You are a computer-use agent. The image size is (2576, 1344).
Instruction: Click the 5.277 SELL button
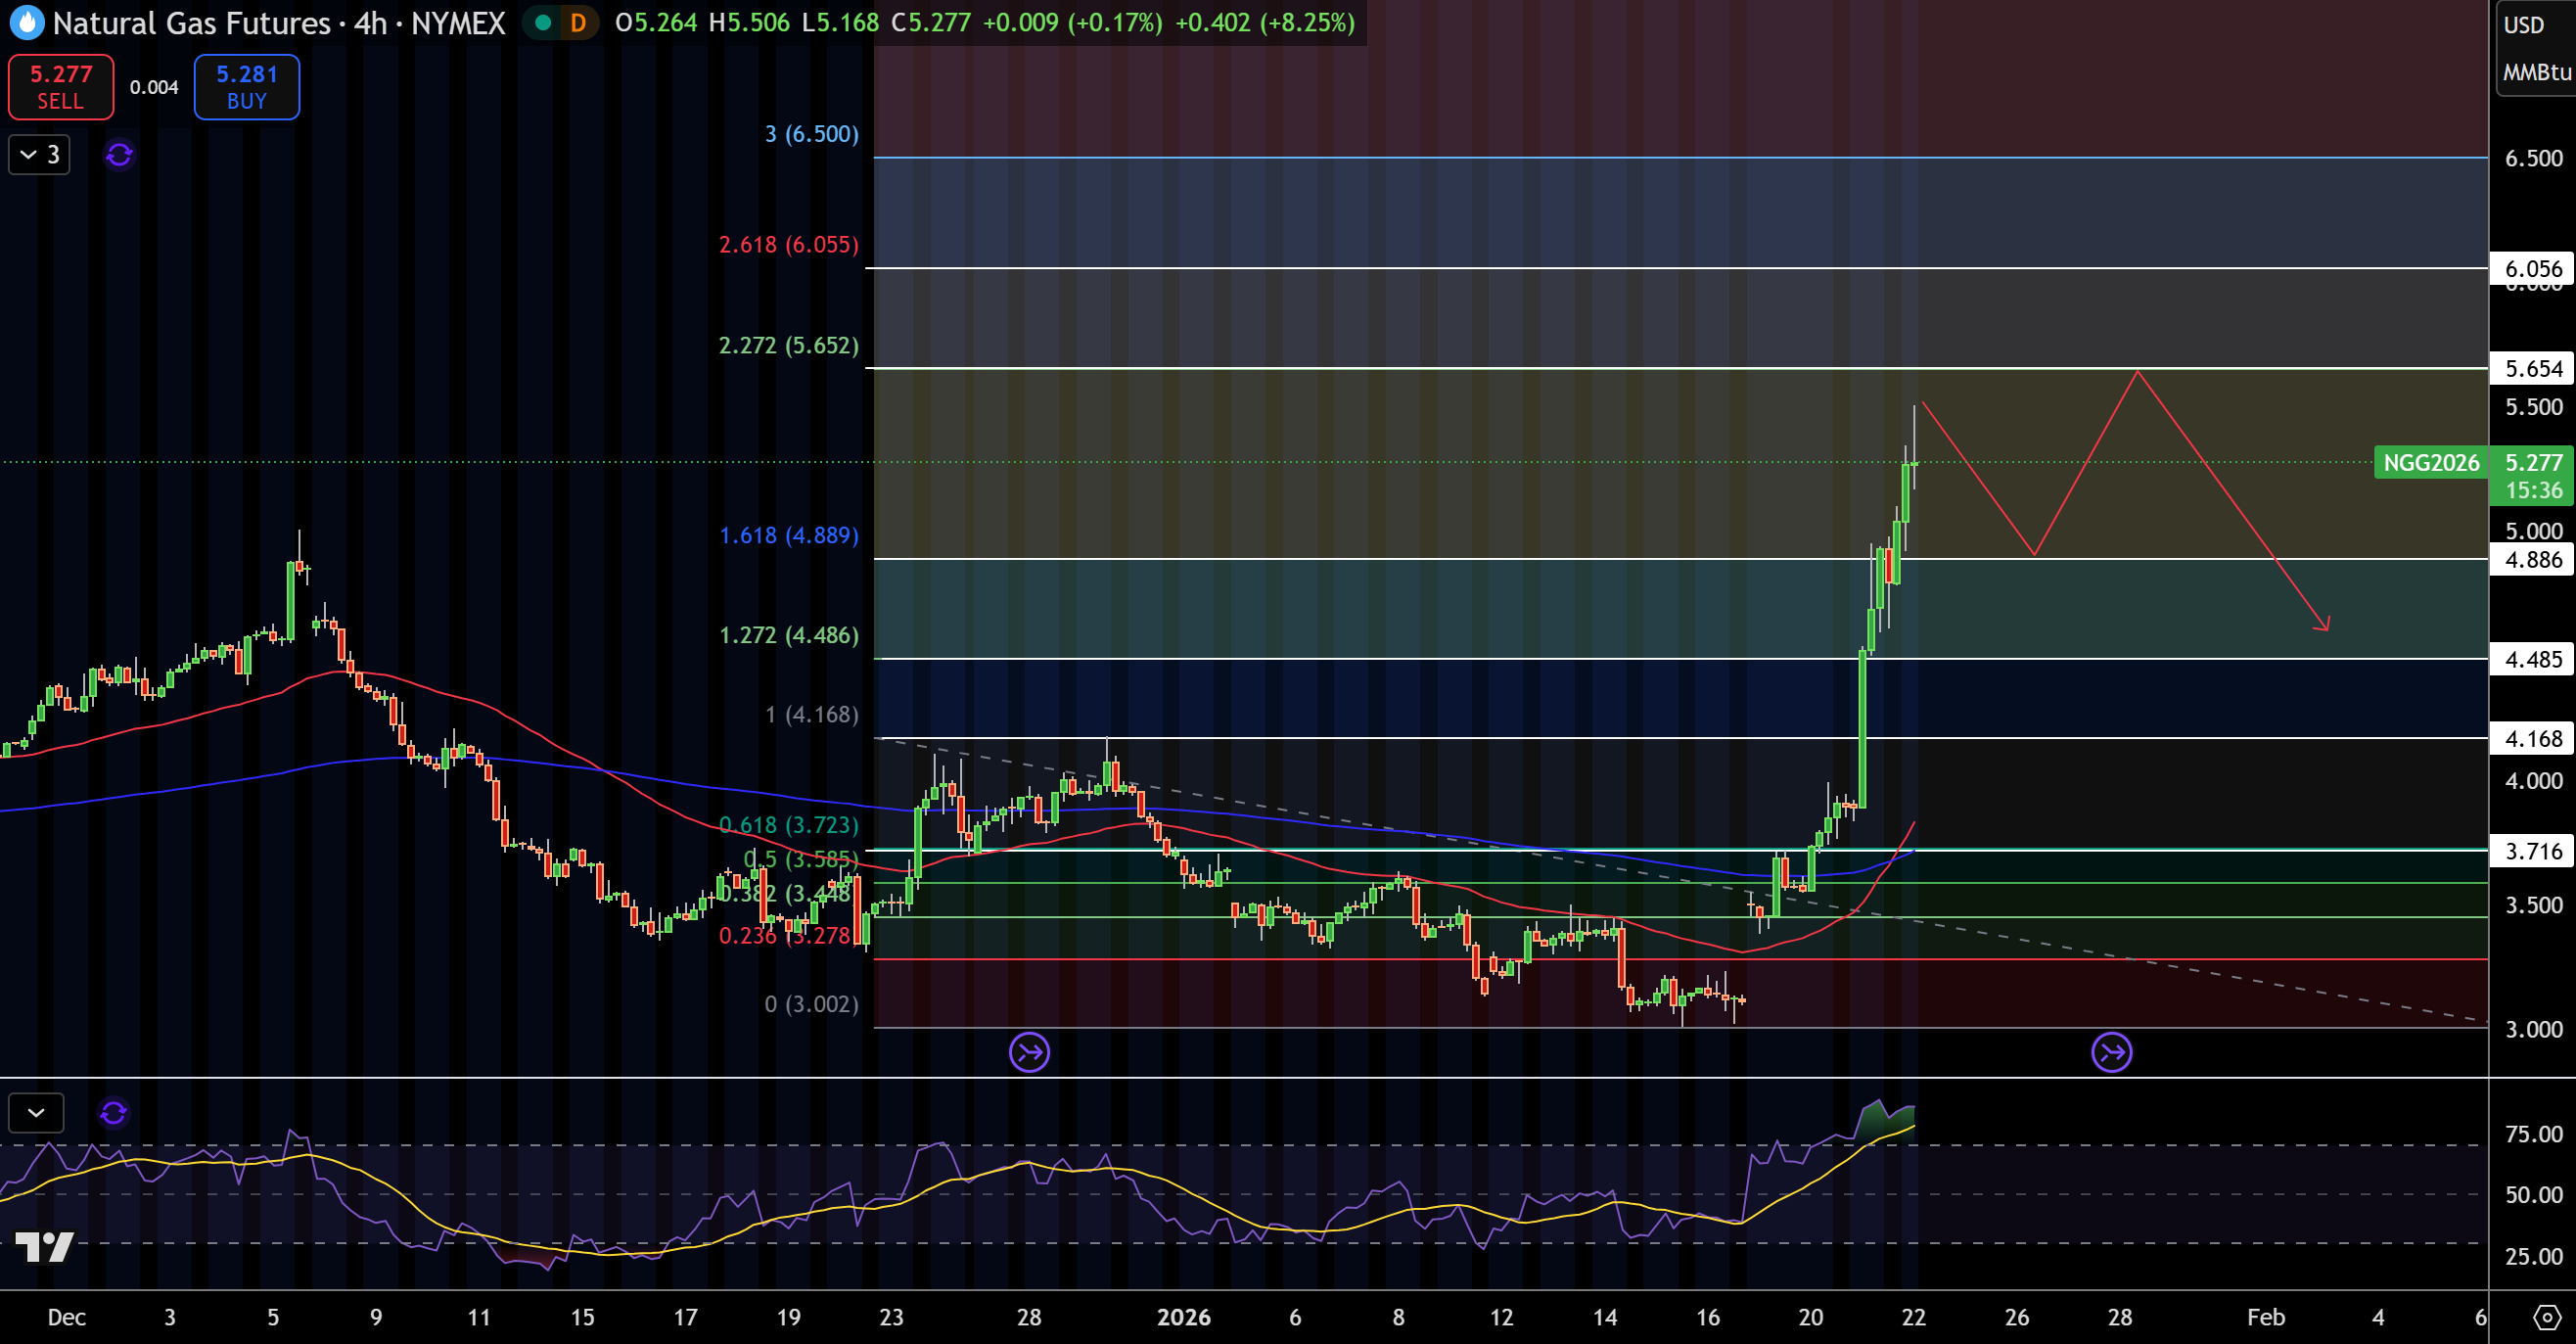click(61, 87)
